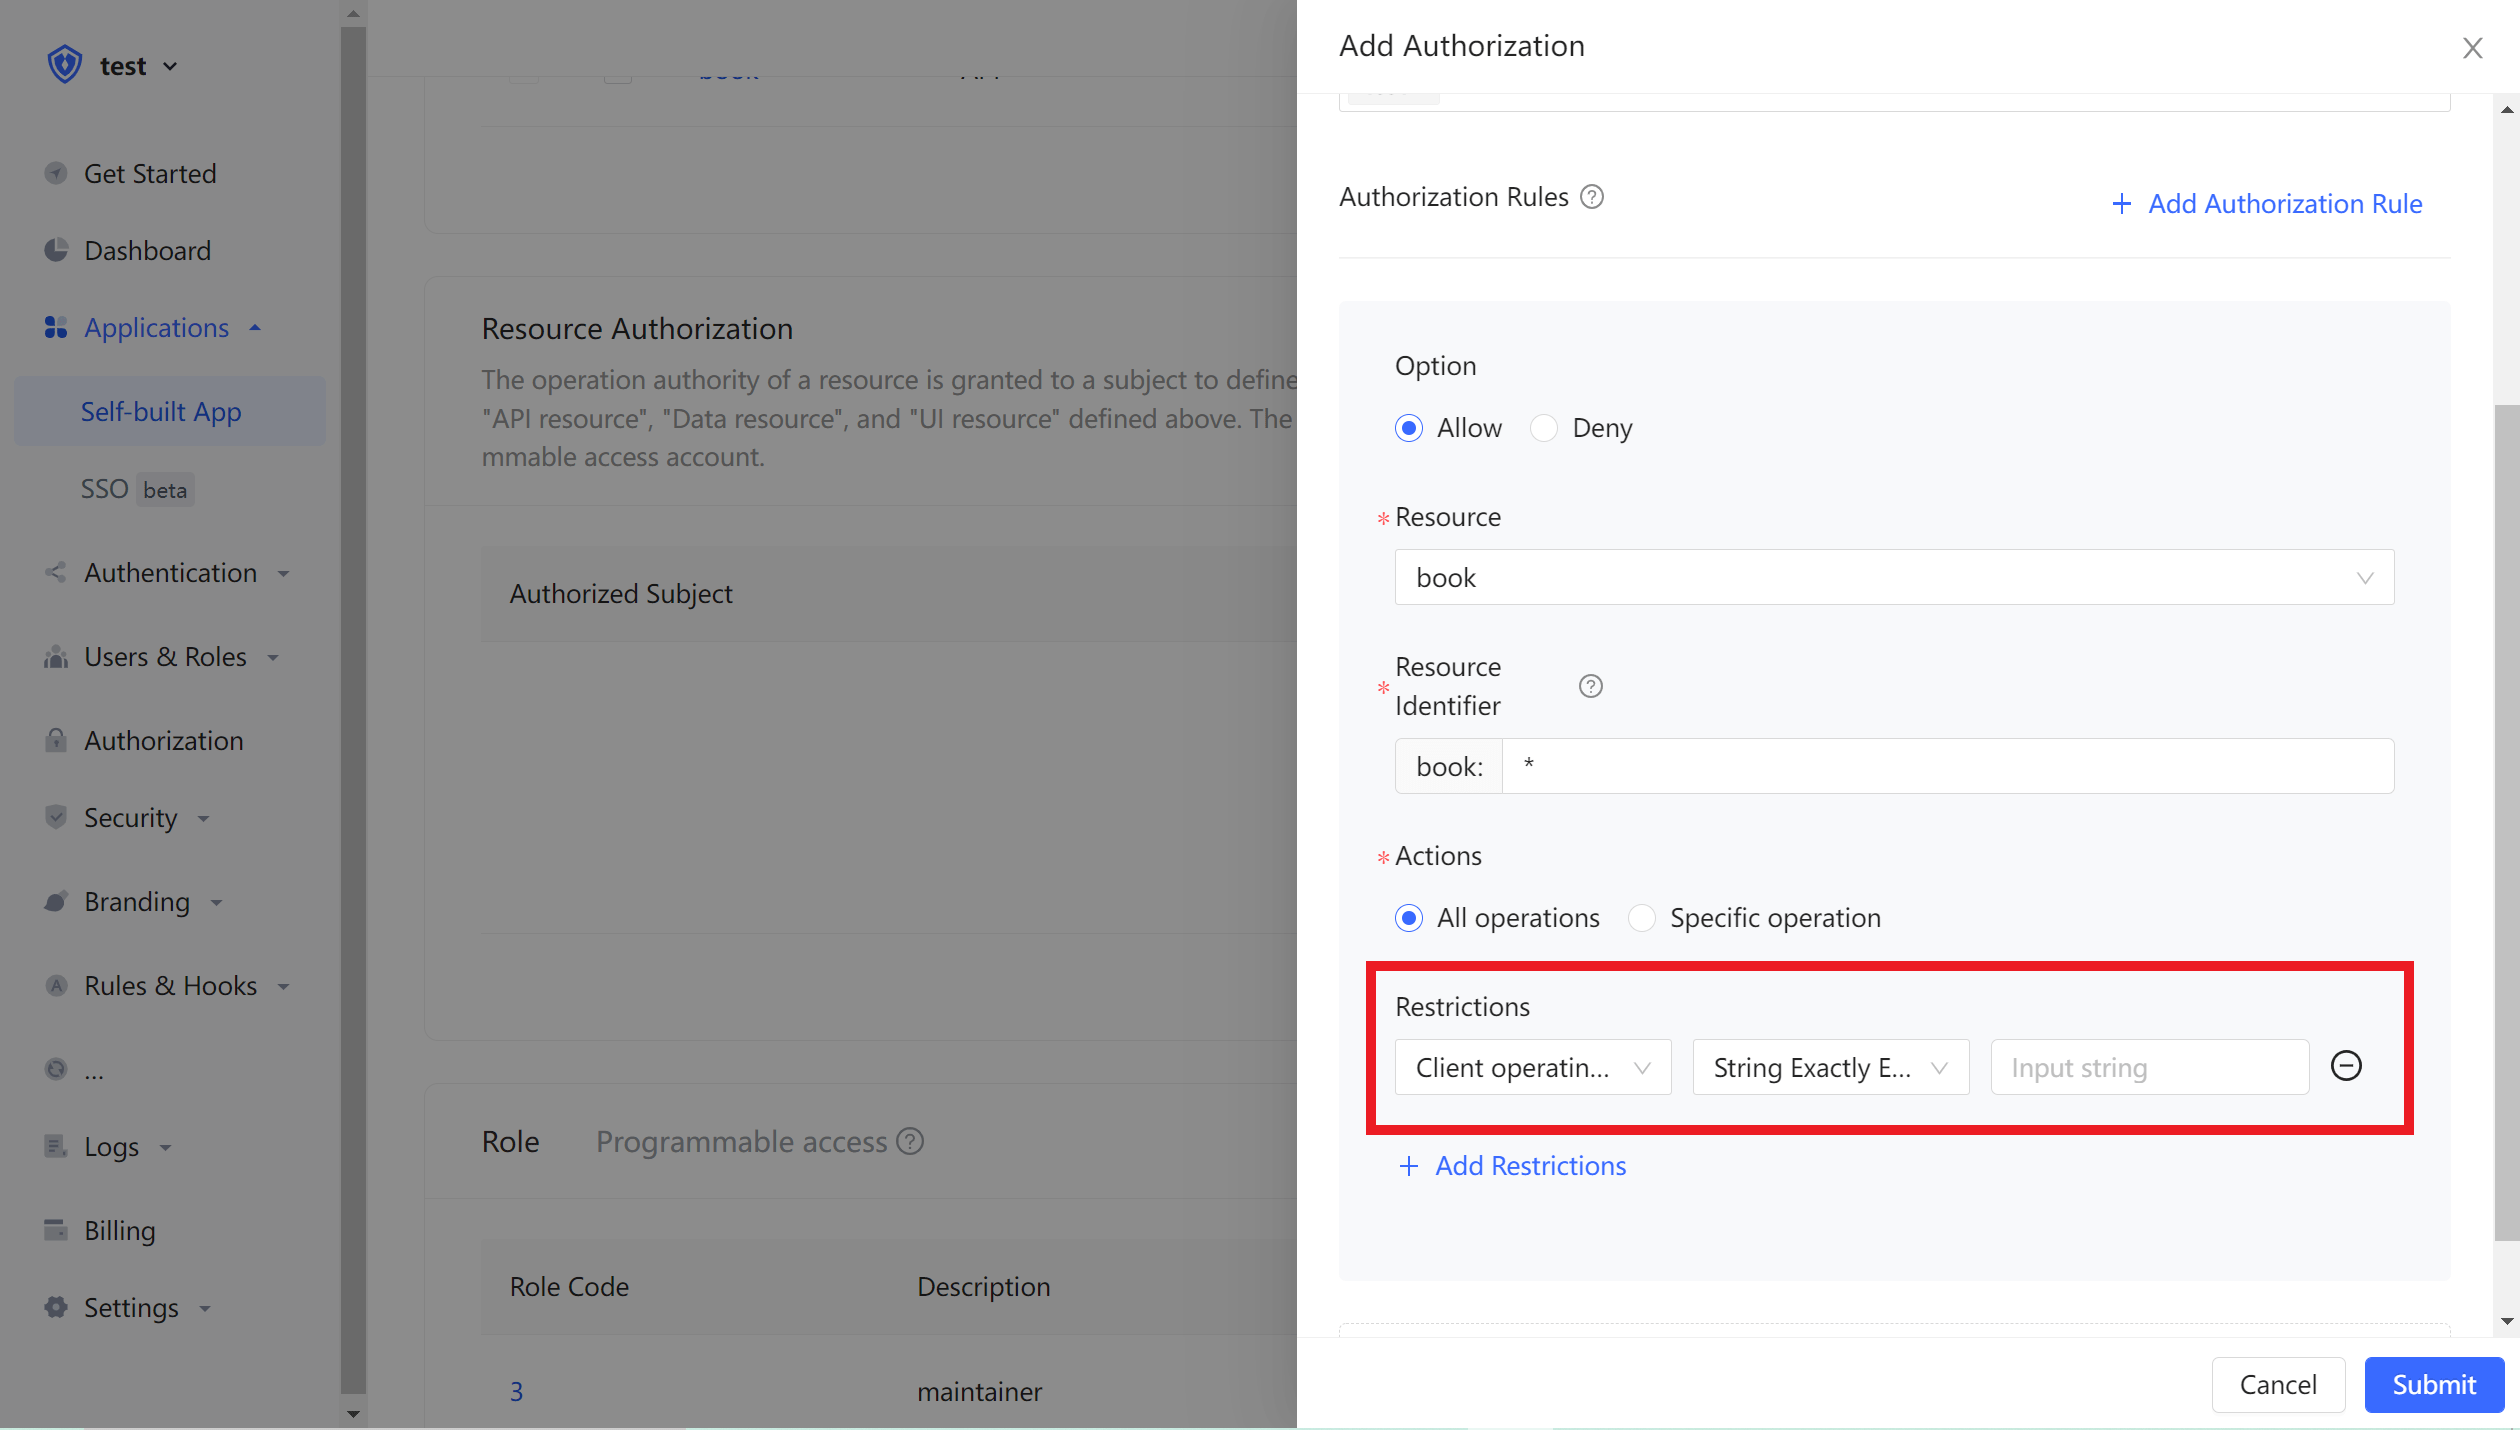Image resolution: width=2520 pixels, height=1430 pixels.
Task: Open the Client operation restriction dropdown
Action: pyautogui.click(x=1532, y=1067)
